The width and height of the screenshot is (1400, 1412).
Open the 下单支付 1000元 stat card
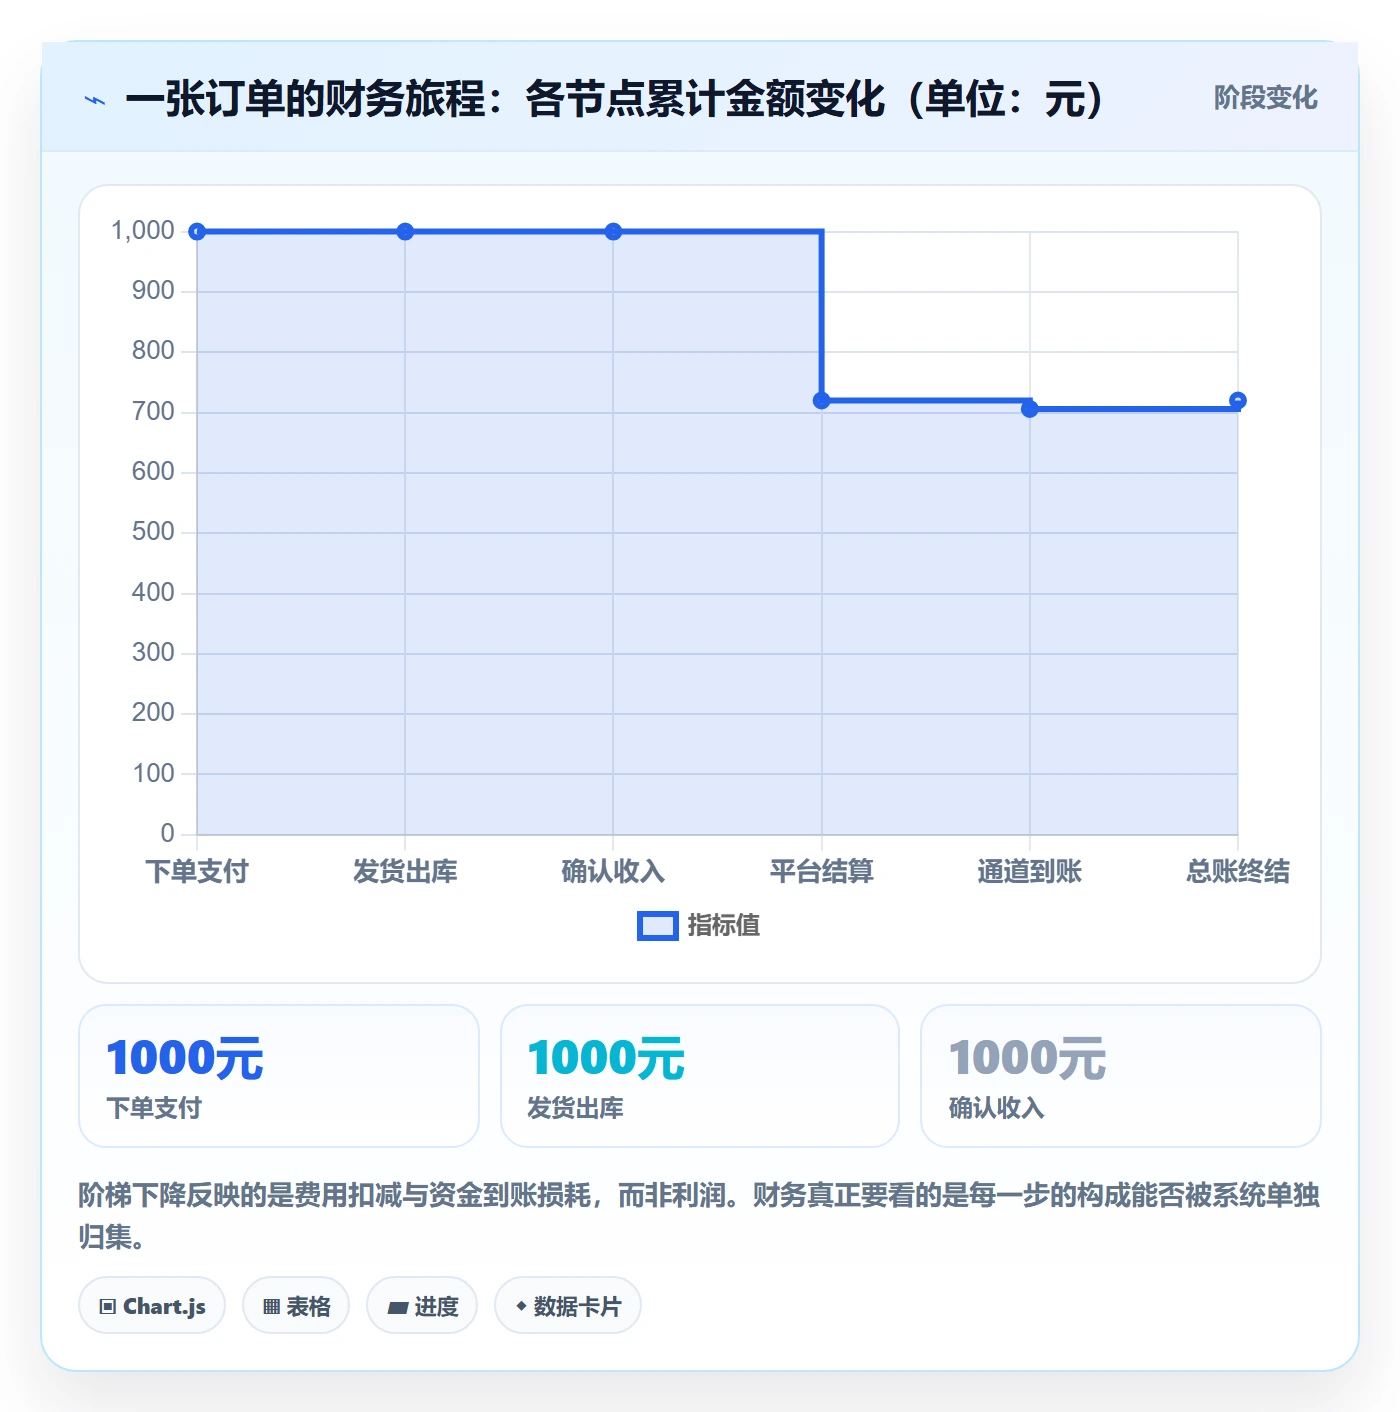[x=279, y=1076]
